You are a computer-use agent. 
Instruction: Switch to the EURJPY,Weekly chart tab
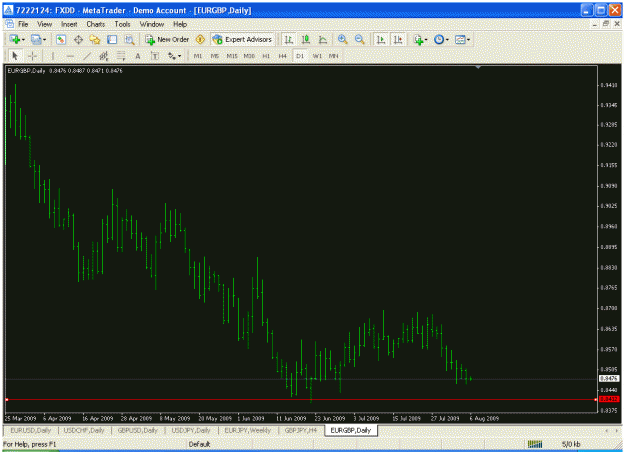click(x=248, y=430)
